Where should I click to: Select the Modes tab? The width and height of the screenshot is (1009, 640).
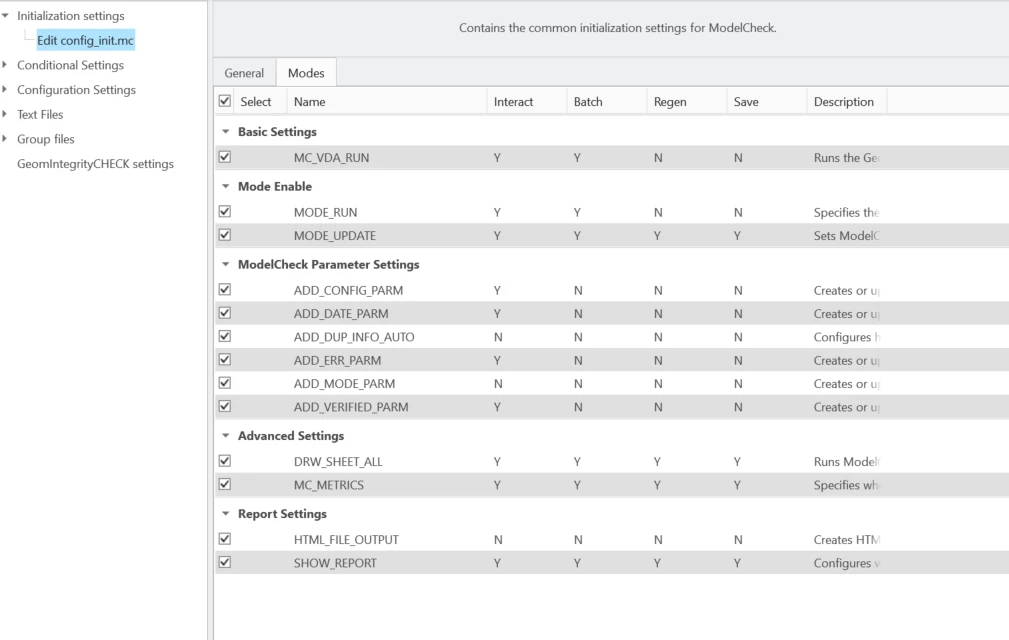click(x=306, y=73)
